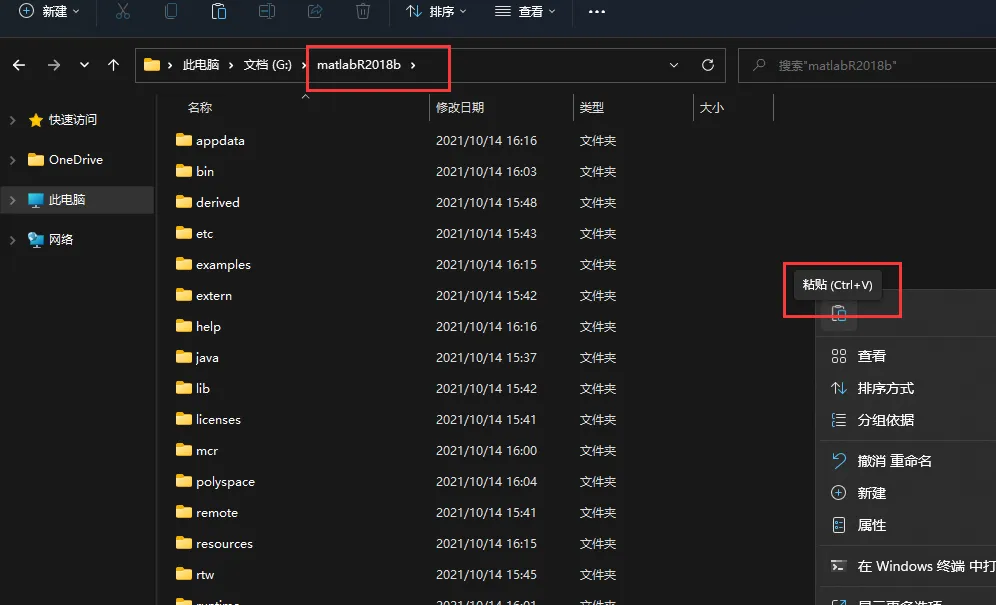Select 此电脑 in the address breadcrumb

point(201,65)
